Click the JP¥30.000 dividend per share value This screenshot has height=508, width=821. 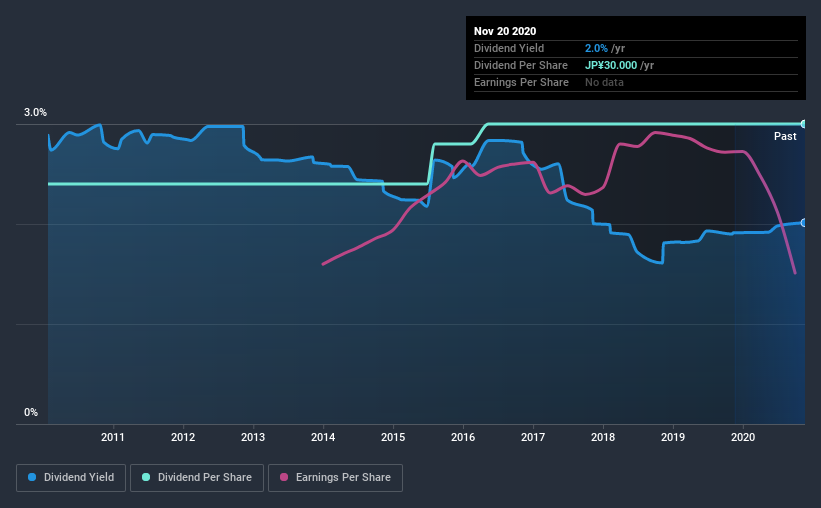pyautogui.click(x=611, y=65)
